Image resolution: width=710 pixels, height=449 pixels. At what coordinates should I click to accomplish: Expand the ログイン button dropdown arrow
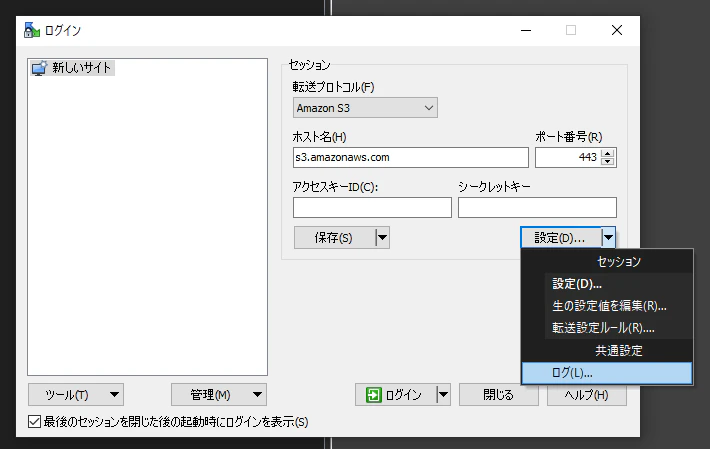(444, 395)
